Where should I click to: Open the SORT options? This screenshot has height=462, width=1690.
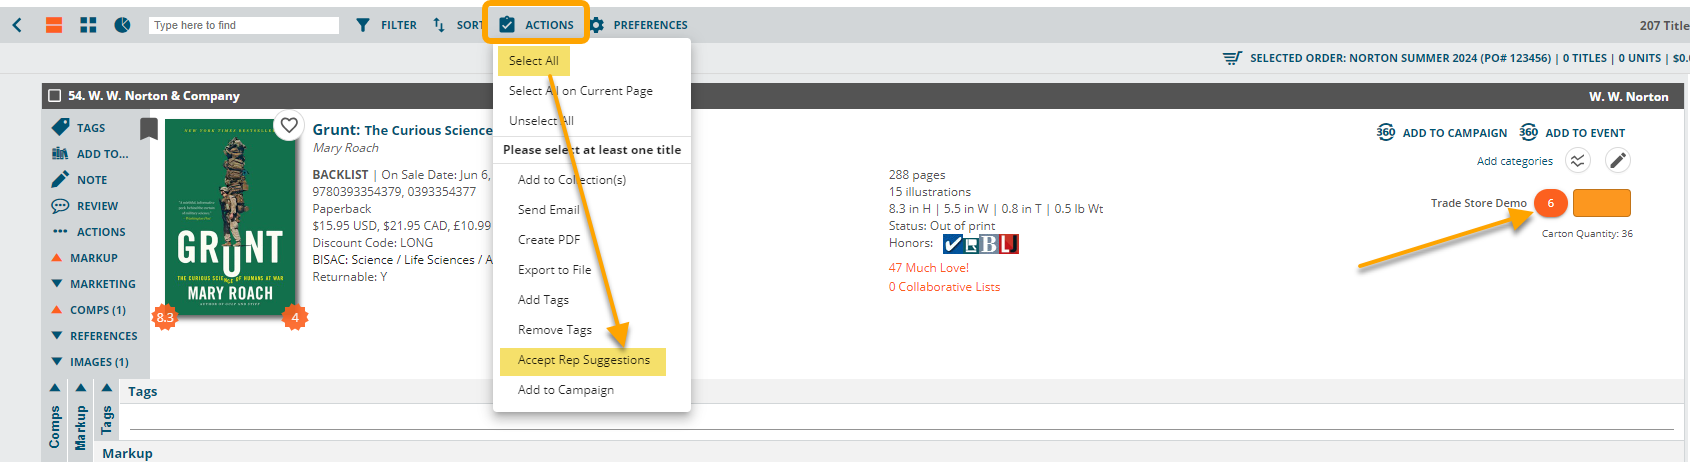[458, 25]
